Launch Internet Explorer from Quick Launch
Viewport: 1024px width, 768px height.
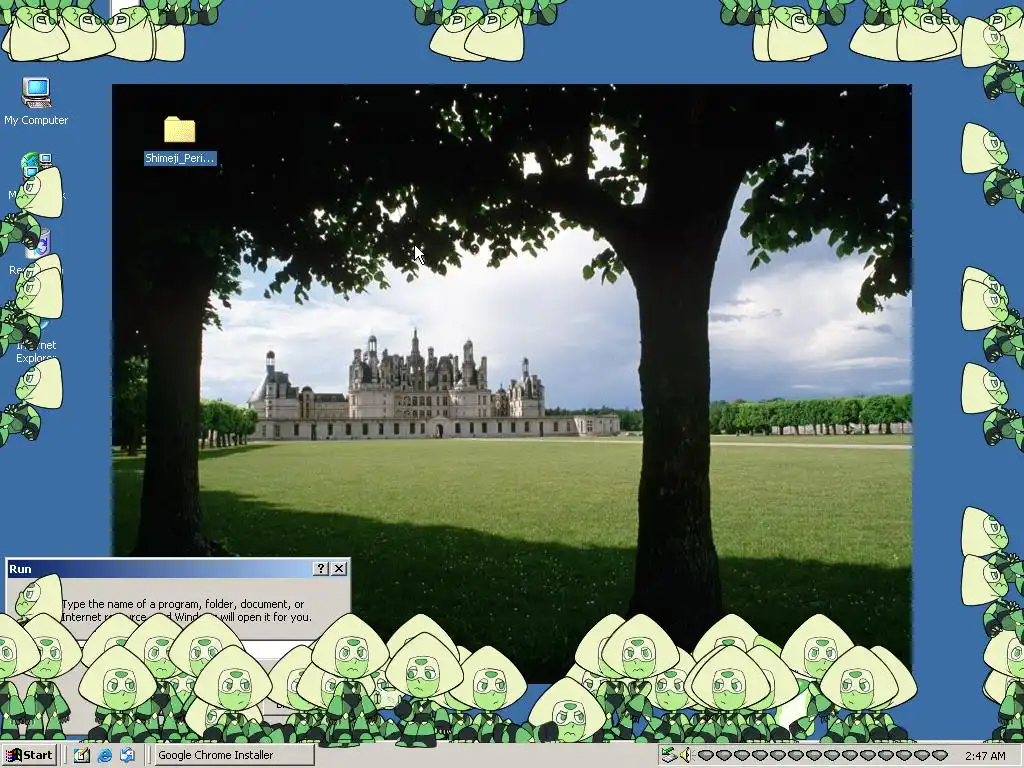pos(104,755)
